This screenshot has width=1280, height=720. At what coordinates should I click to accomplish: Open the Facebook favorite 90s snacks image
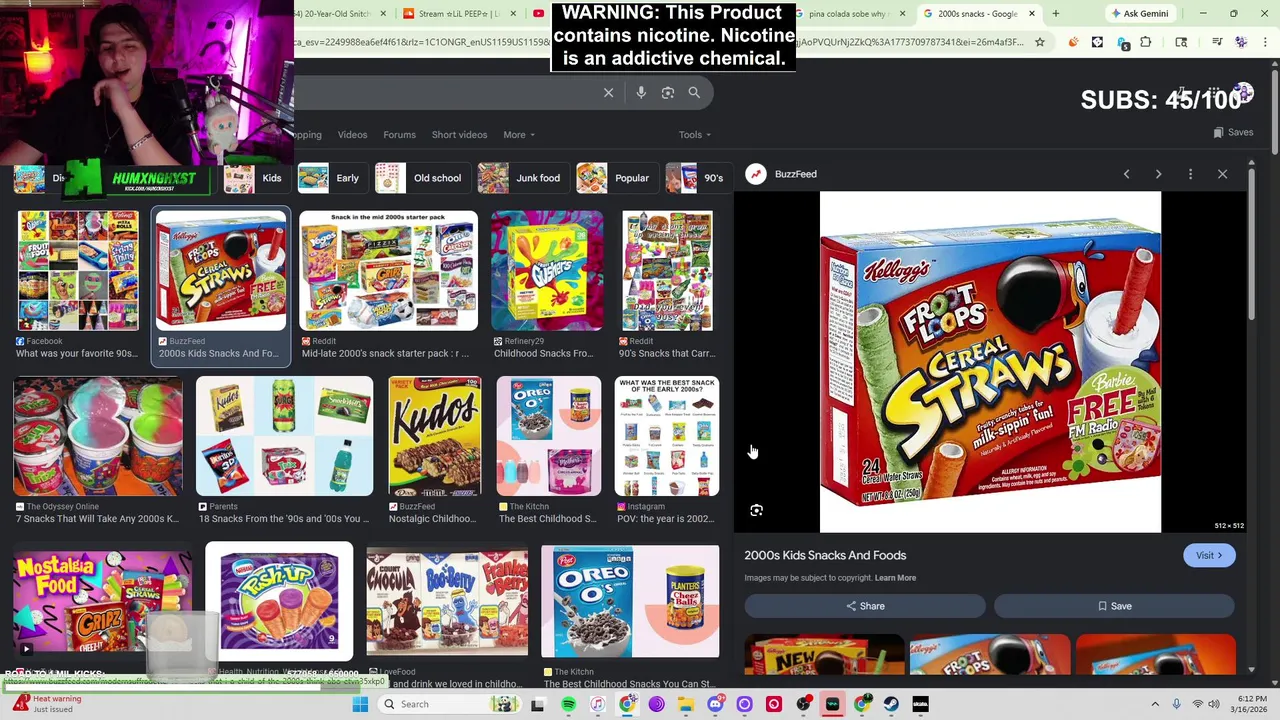pos(78,285)
